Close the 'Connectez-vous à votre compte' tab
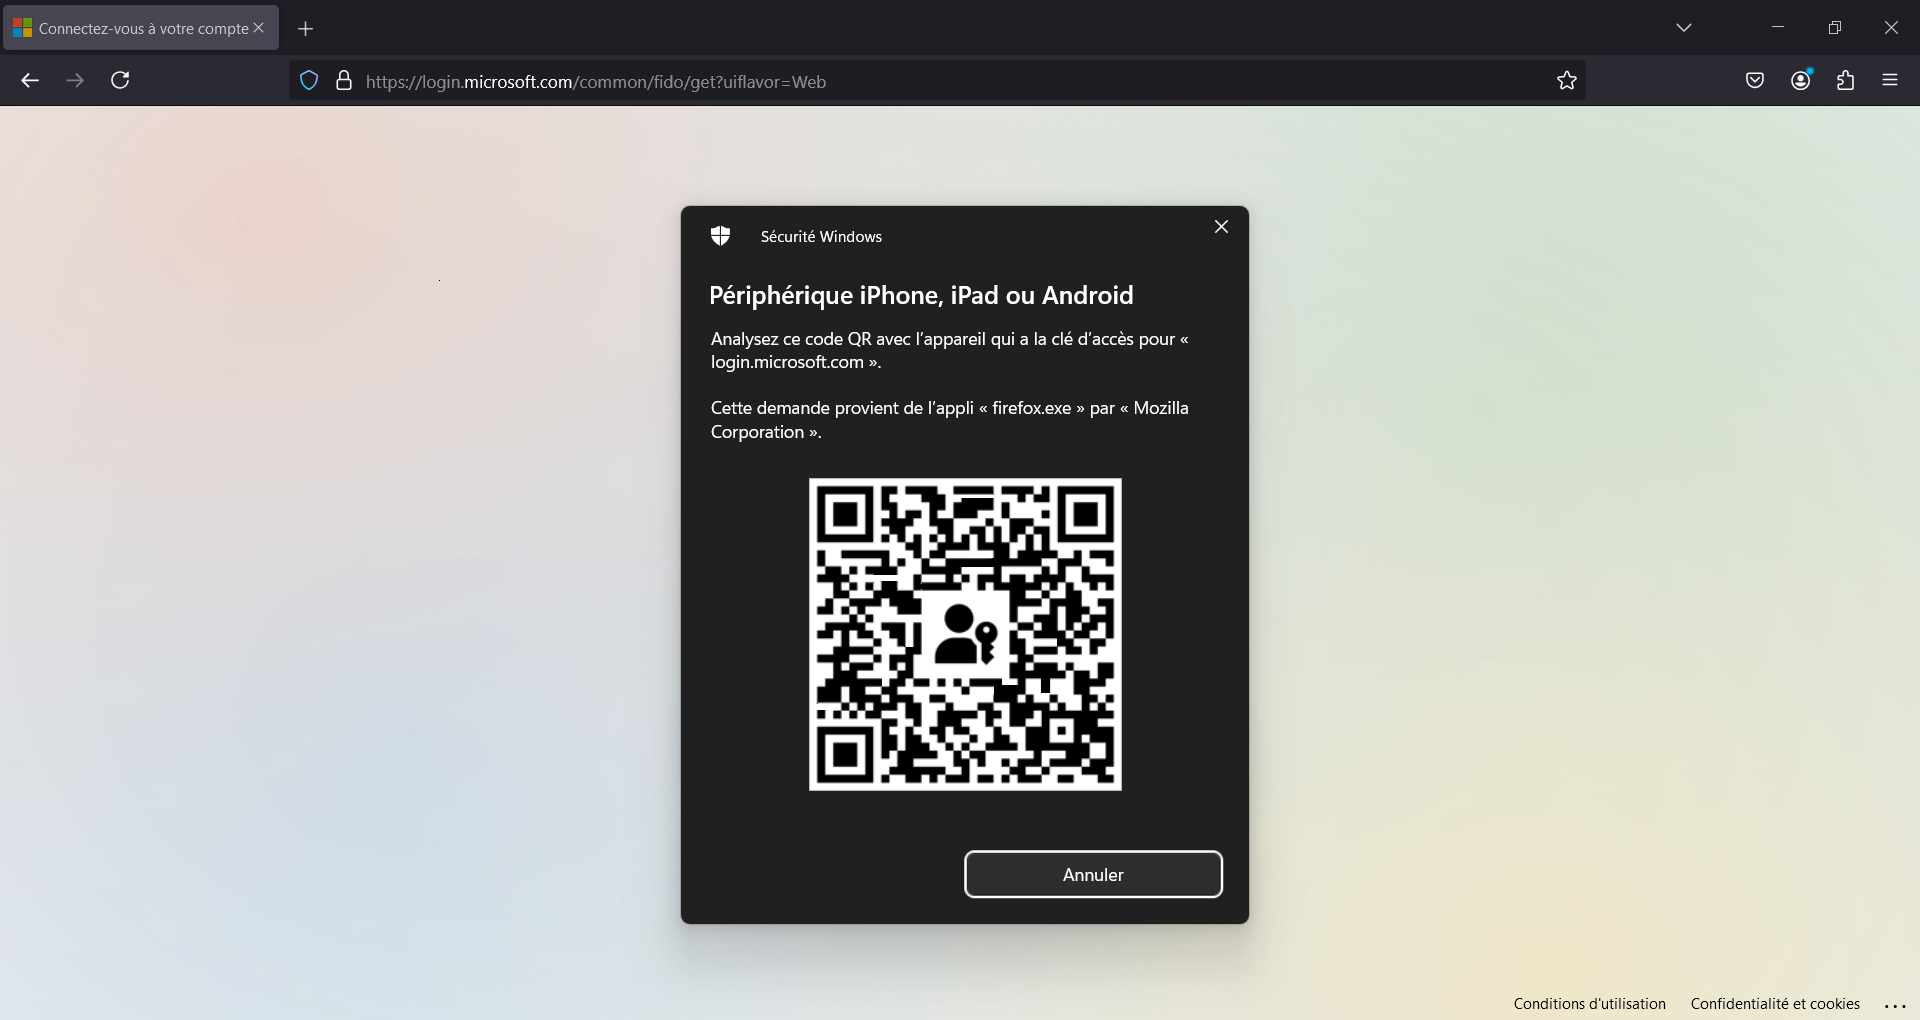This screenshot has width=1920, height=1020. click(x=259, y=28)
